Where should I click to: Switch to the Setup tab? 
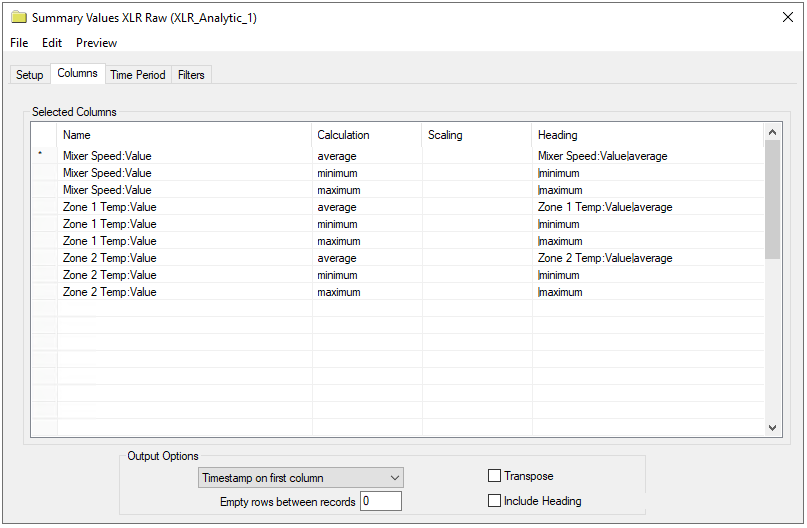[30, 75]
